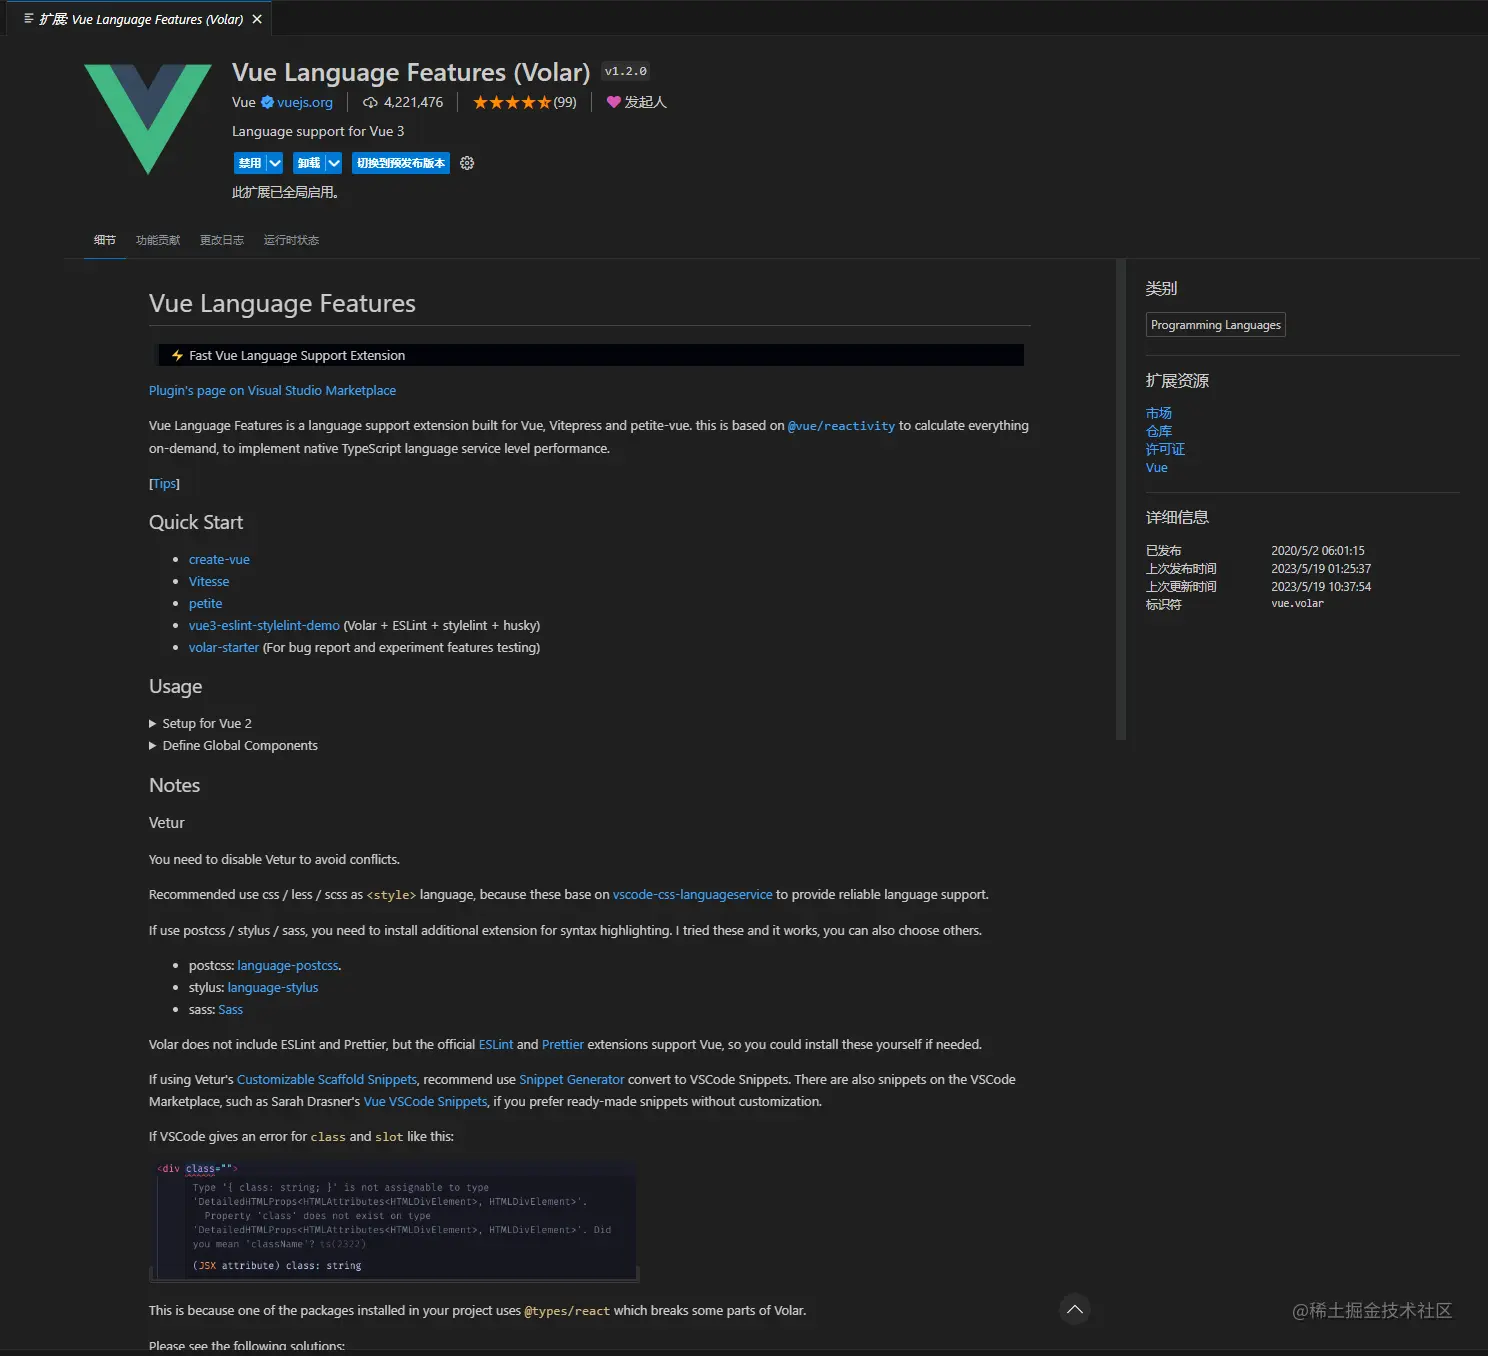This screenshot has height=1356, width=1488.
Task: Open the dropdown arrow beside 禁用
Action: [275, 163]
